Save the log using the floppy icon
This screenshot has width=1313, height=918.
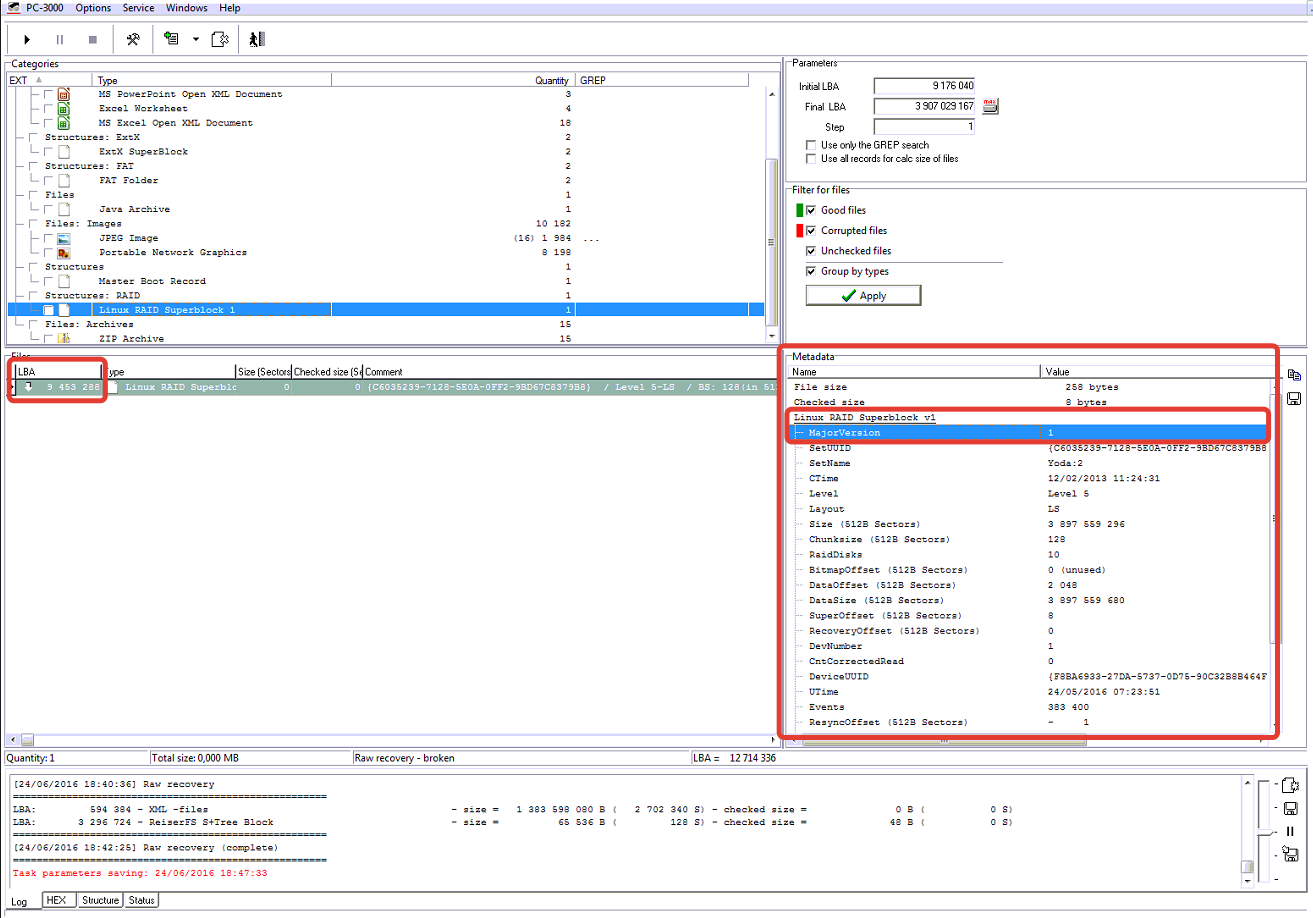1290,808
